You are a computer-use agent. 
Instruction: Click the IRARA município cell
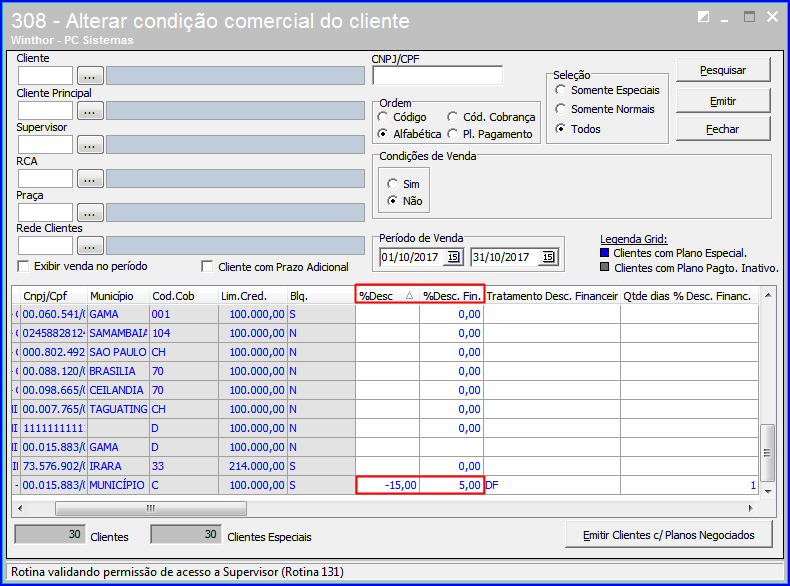tap(118, 466)
